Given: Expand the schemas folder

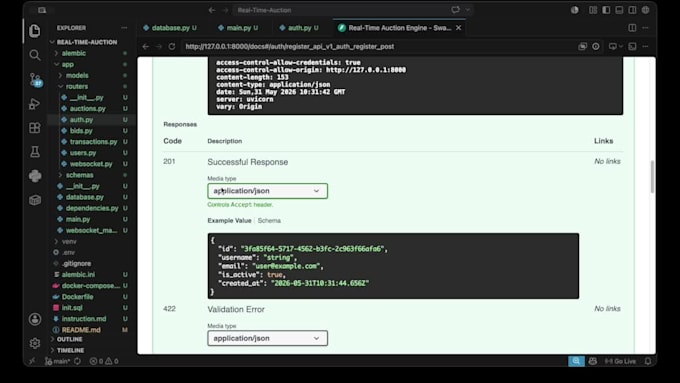Looking at the screenshot, I should (x=79, y=175).
